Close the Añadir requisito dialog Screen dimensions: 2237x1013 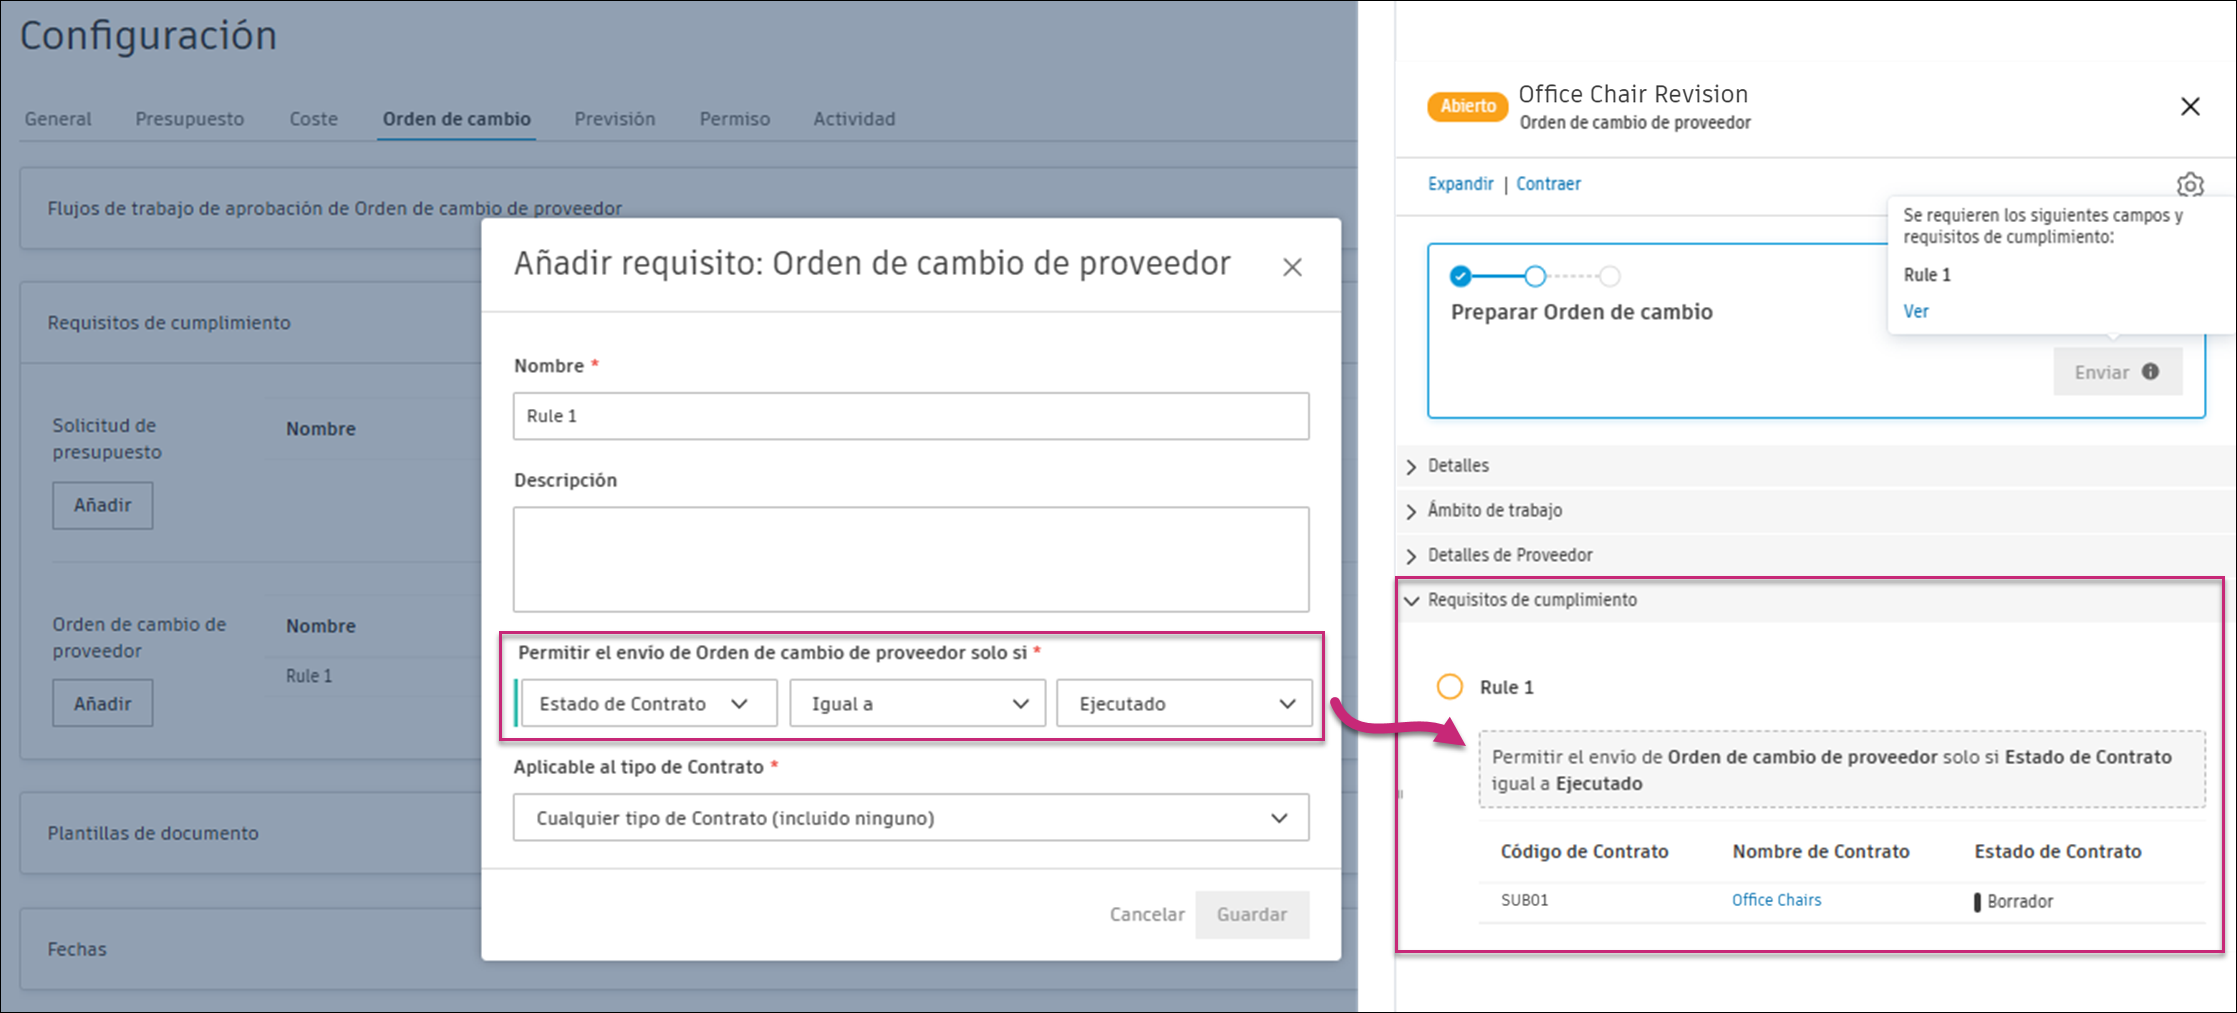[1292, 266]
